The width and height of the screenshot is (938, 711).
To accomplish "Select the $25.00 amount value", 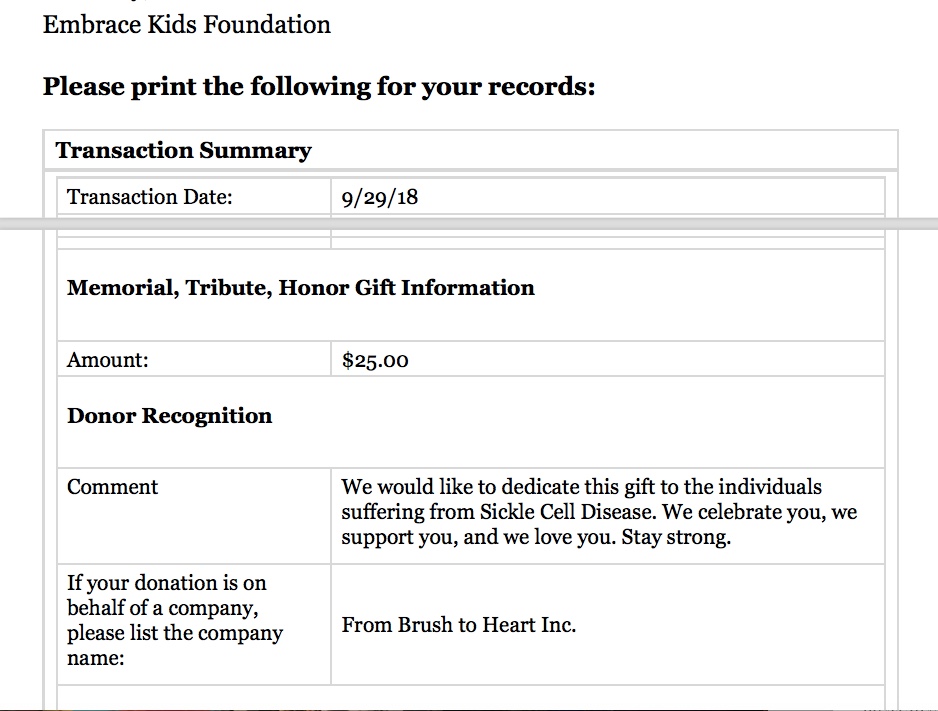I will pos(374,360).
